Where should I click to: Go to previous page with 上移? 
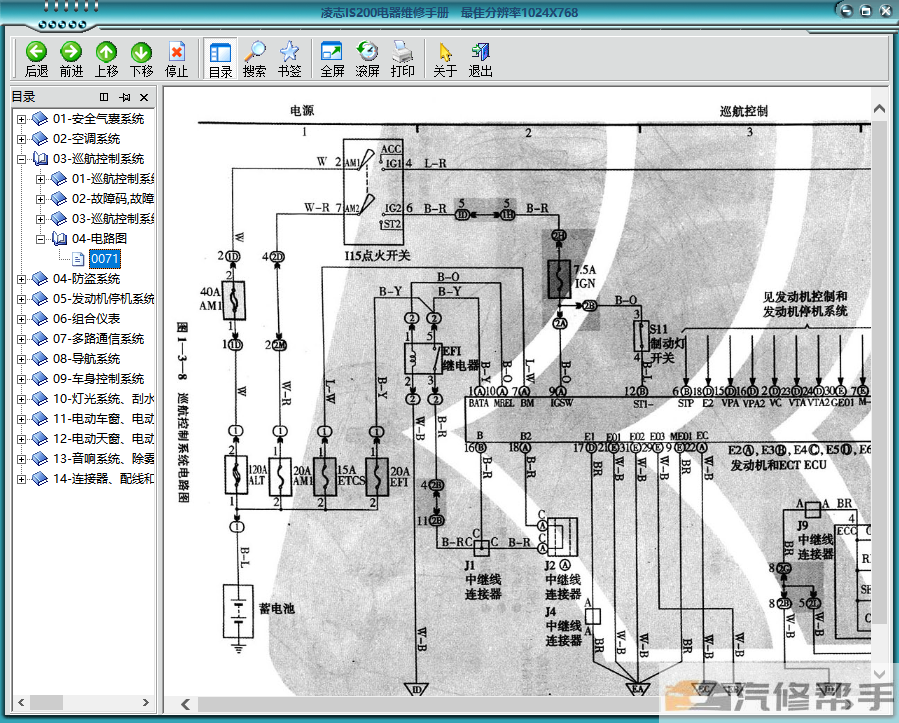tap(106, 58)
